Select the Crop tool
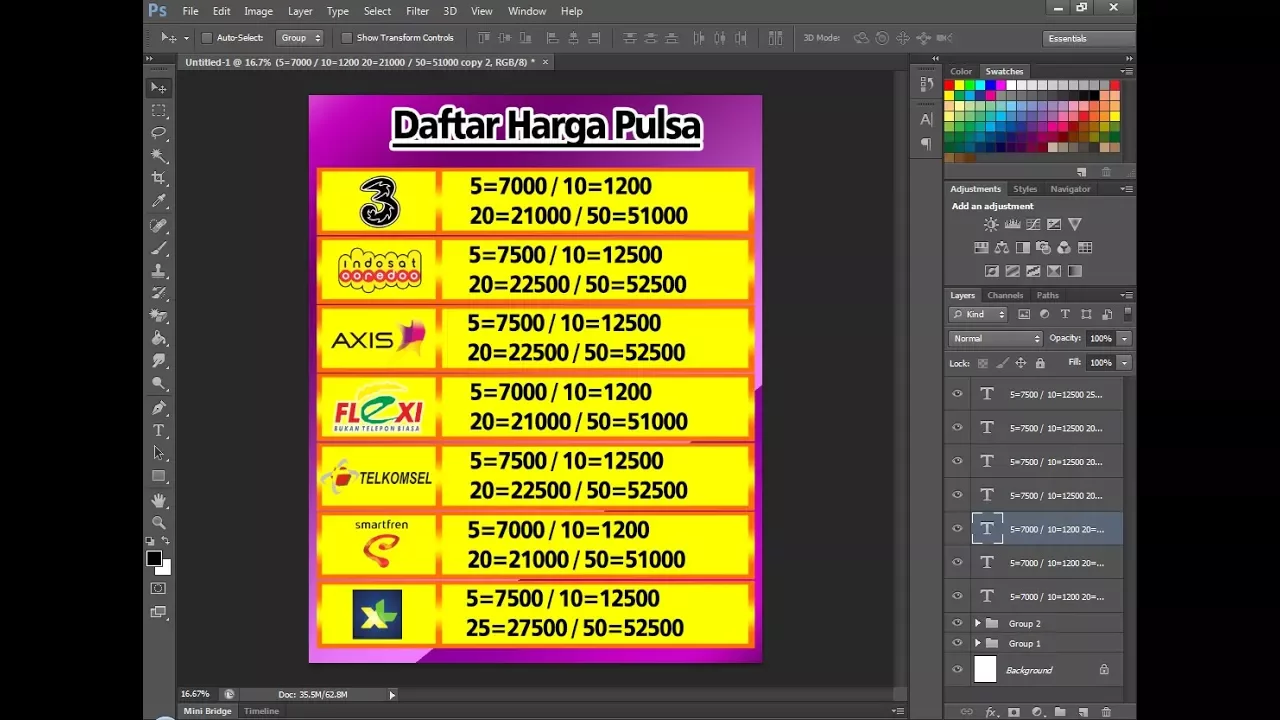Viewport: 1280px width, 720px height. (x=159, y=178)
